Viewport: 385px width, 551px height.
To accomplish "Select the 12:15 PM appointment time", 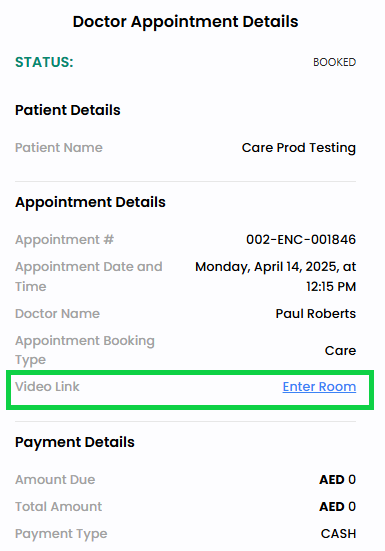I will pyautogui.click(x=331, y=286).
